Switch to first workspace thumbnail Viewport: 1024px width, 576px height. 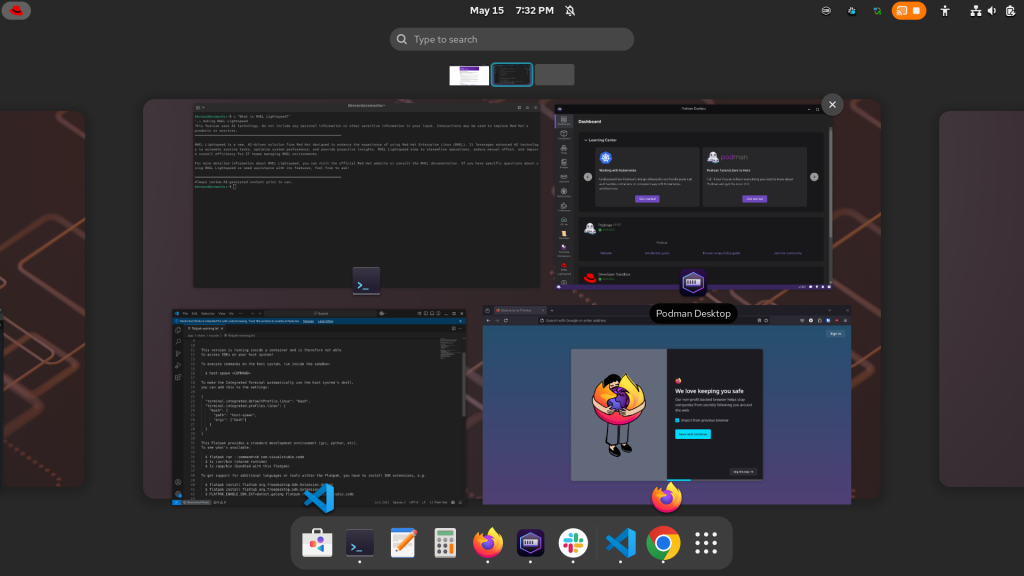click(x=469, y=75)
